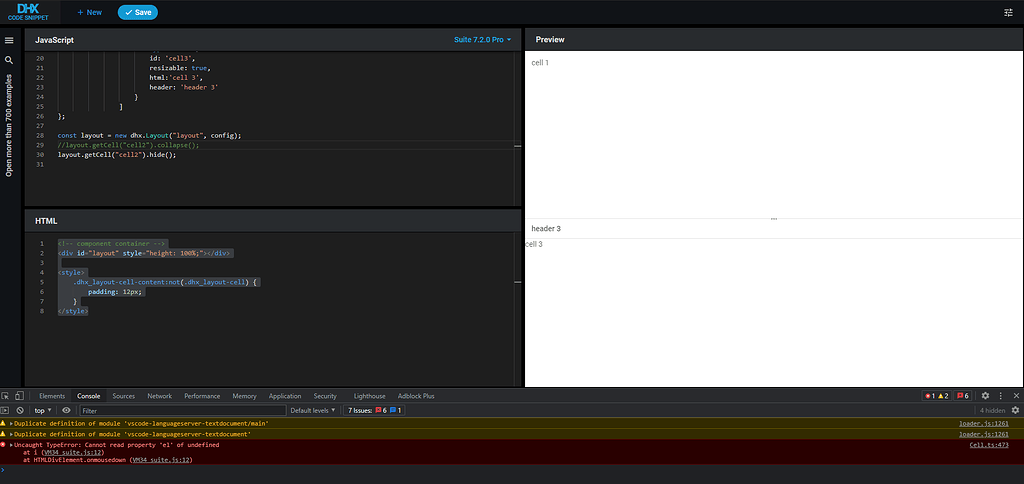This screenshot has width=1024, height=484.
Task: Toggle the console sidebar panel icon
Action: point(5,410)
